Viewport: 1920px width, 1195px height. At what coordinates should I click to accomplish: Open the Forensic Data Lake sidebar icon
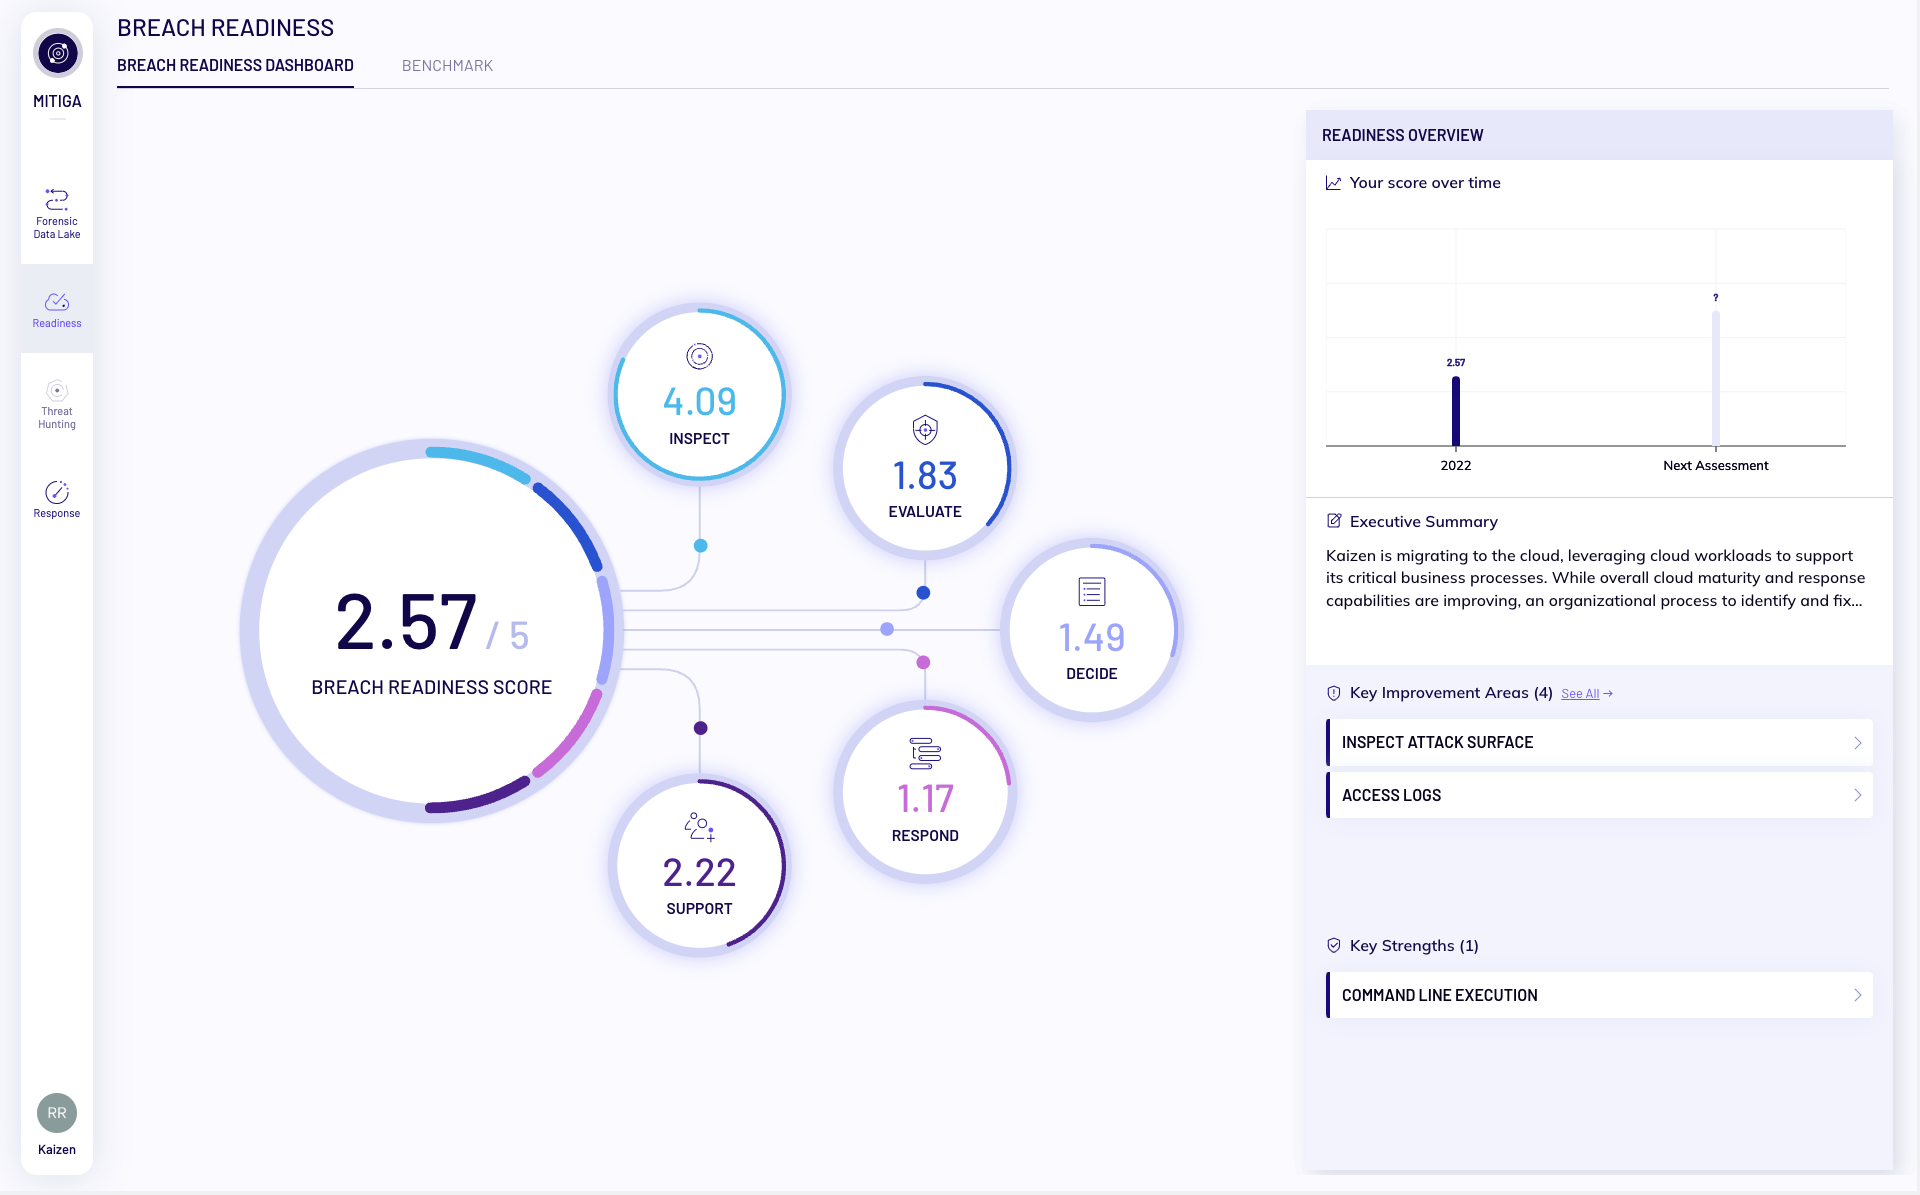pos(57,200)
